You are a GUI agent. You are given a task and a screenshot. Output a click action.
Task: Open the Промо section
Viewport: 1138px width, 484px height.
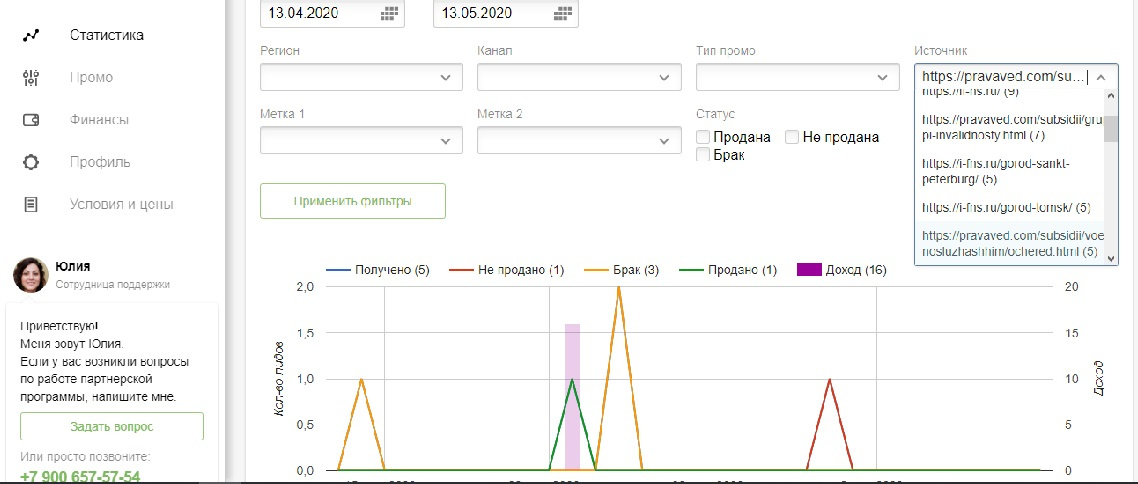(x=91, y=78)
